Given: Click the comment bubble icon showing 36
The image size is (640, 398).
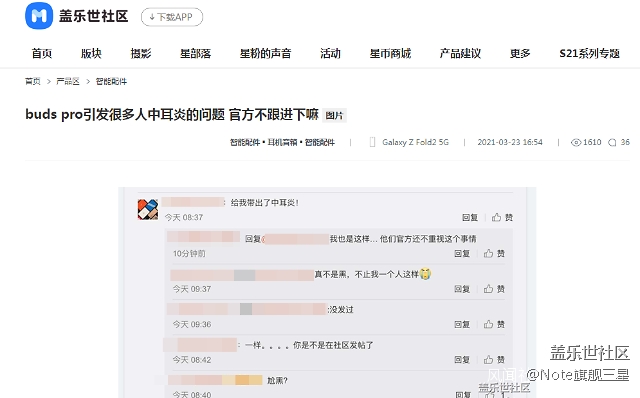Looking at the screenshot, I should coord(612,142).
